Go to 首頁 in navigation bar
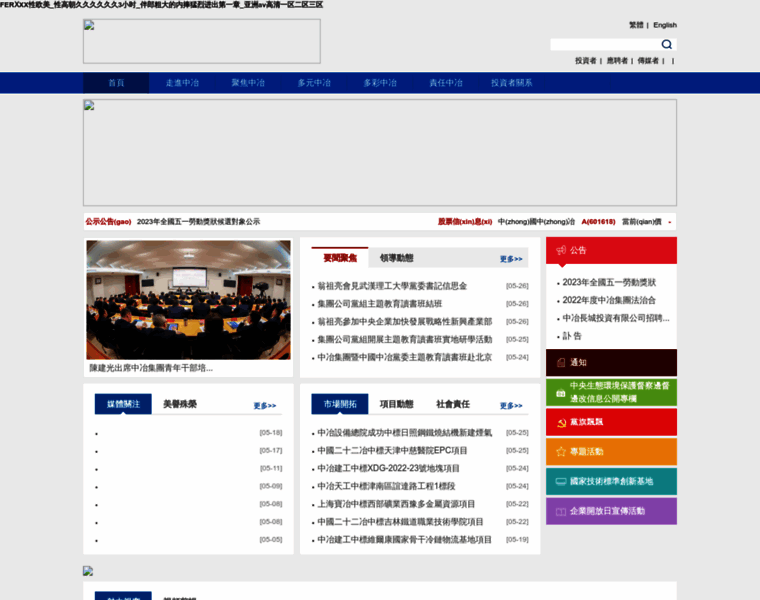The height and width of the screenshot is (600, 760). point(116,83)
